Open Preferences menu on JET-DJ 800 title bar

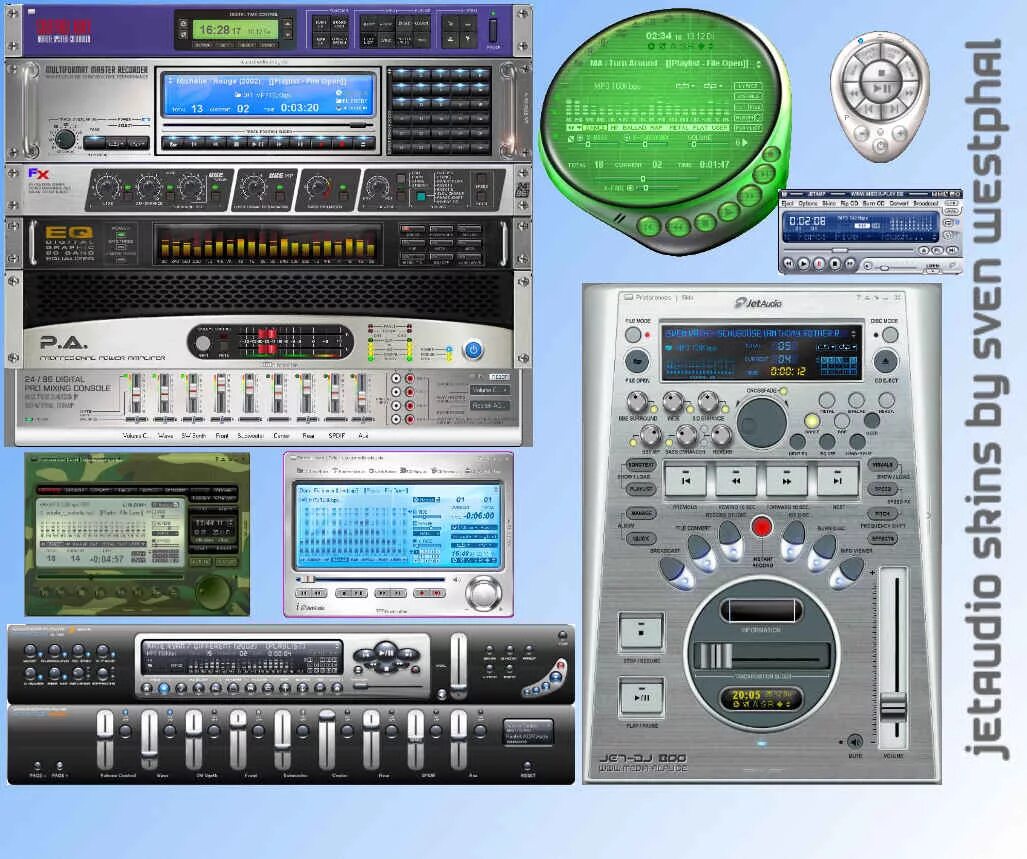(653, 297)
